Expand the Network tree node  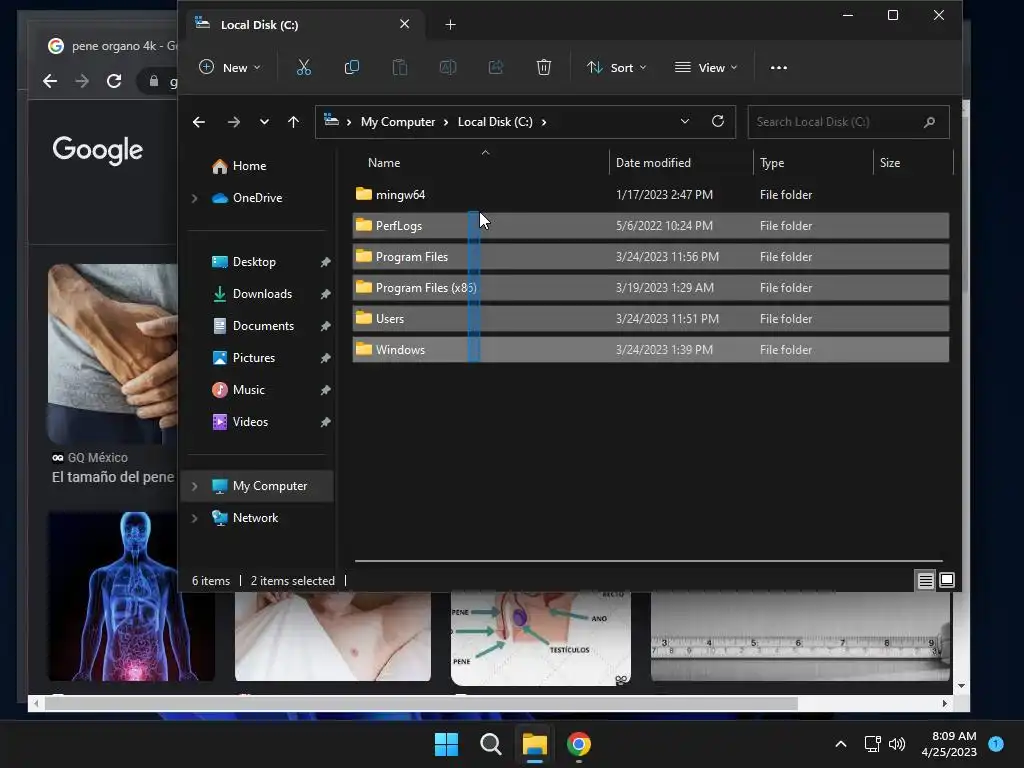click(195, 518)
